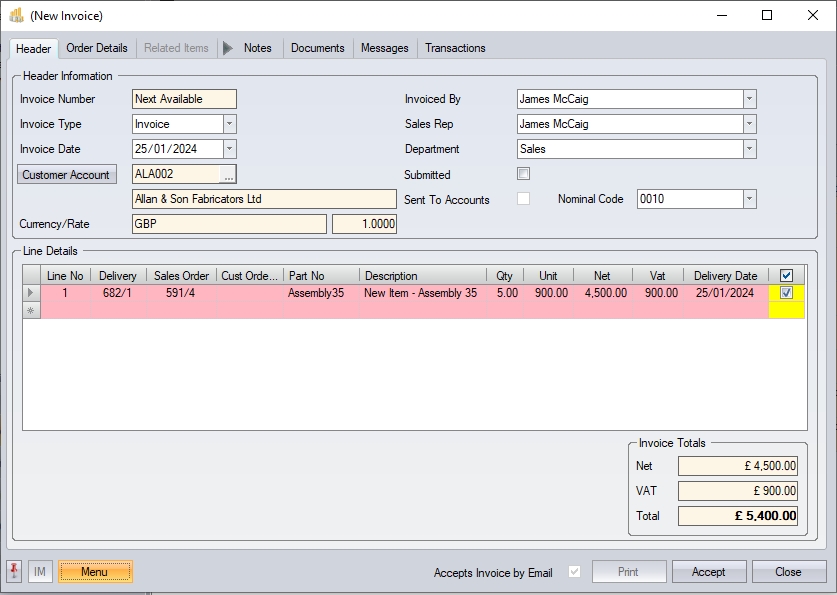
Task: Toggle the select-all checkbox in grid header
Action: click(786, 276)
